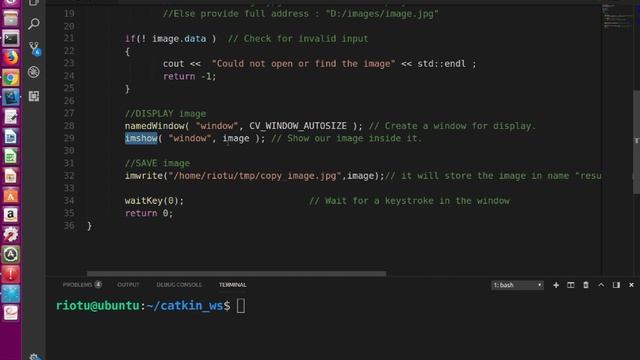Click line number 29 in the gutter

coord(69,138)
